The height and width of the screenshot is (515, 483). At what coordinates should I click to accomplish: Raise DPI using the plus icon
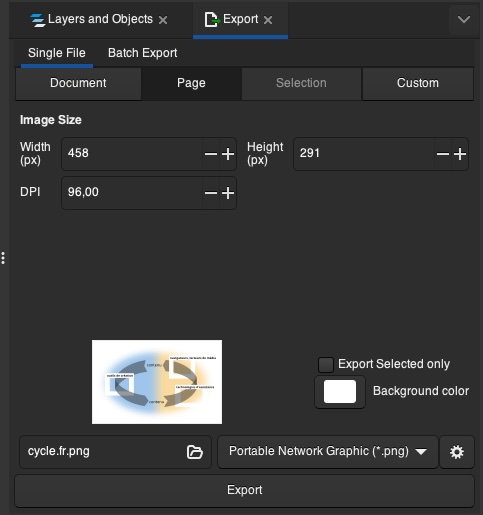coord(228,193)
